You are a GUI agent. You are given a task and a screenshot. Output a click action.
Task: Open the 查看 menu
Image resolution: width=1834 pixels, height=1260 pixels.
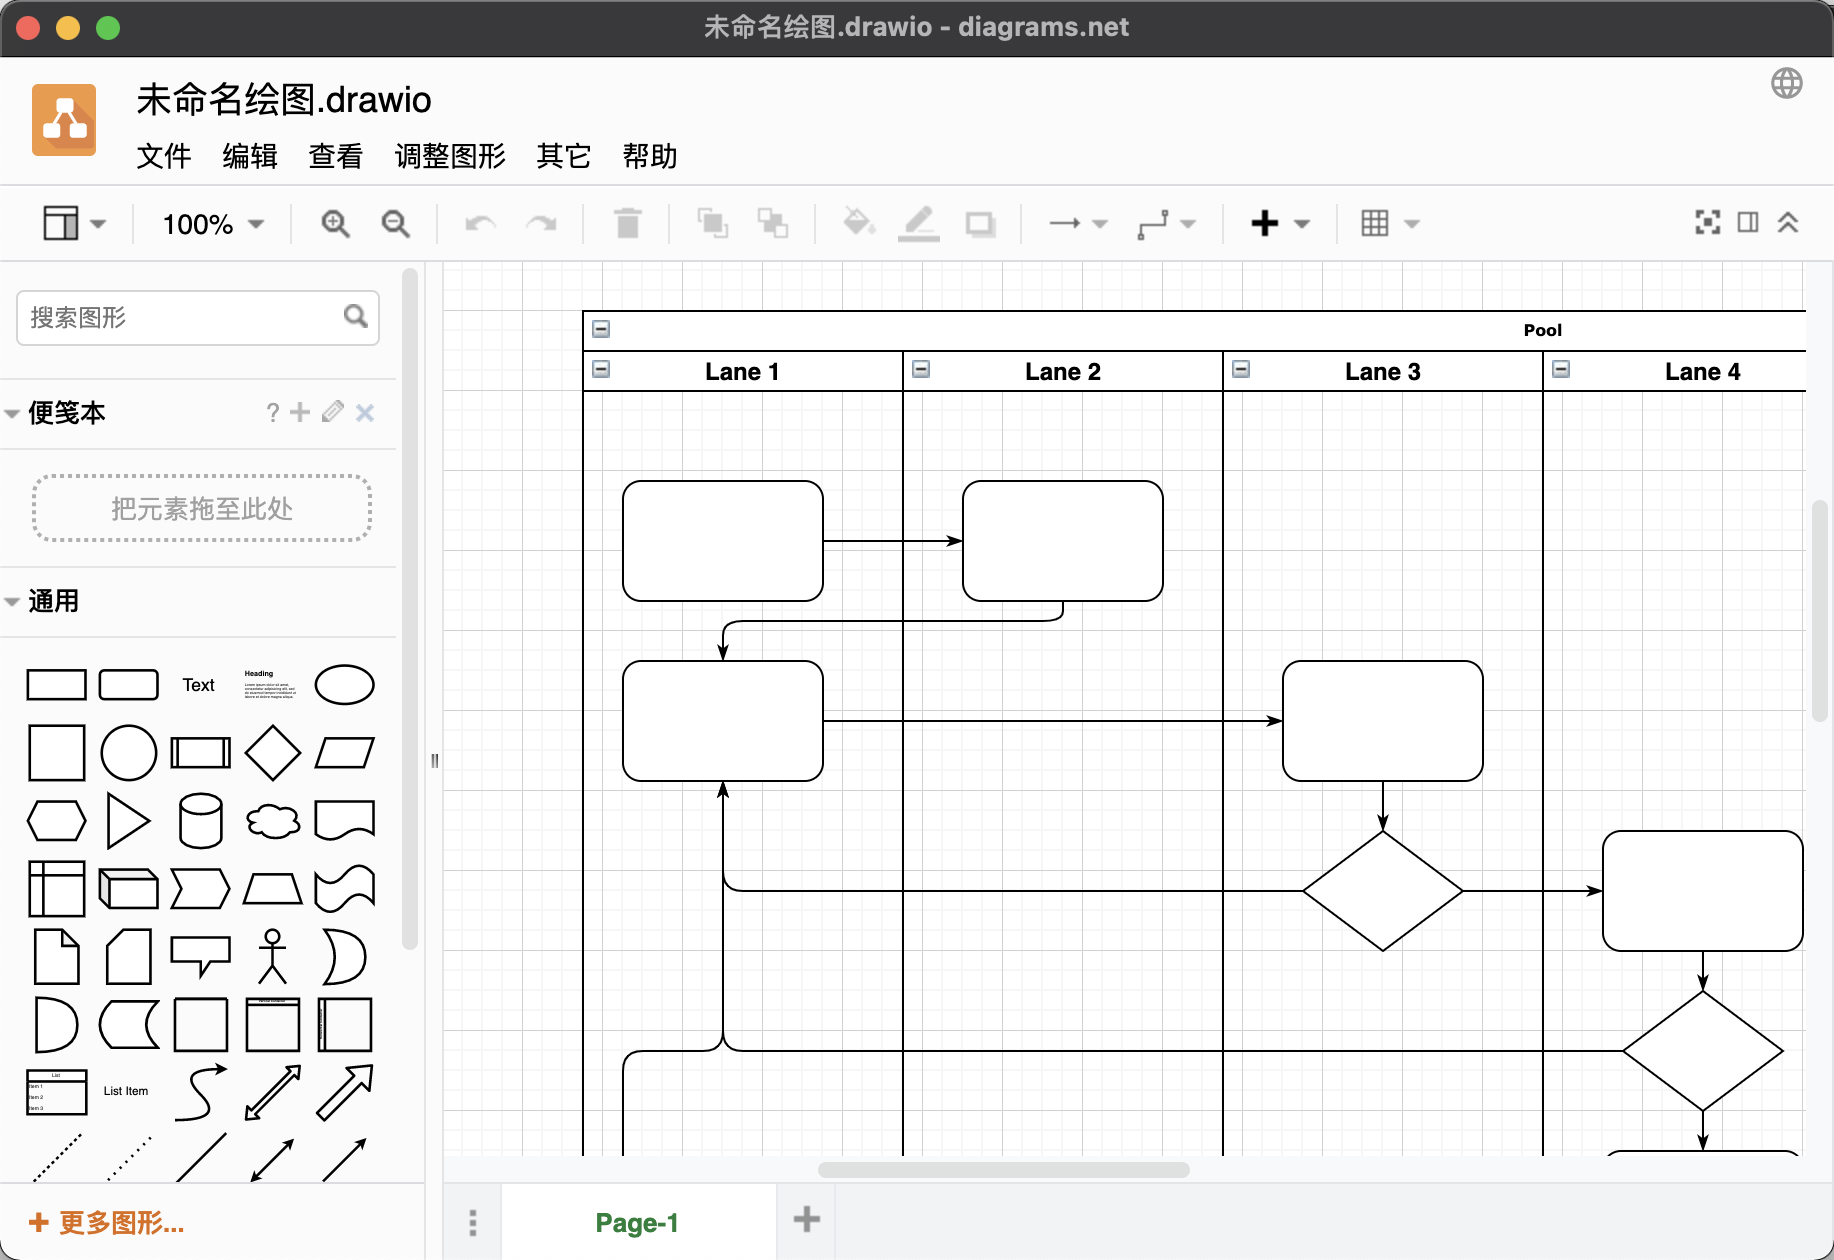pyautogui.click(x=336, y=156)
